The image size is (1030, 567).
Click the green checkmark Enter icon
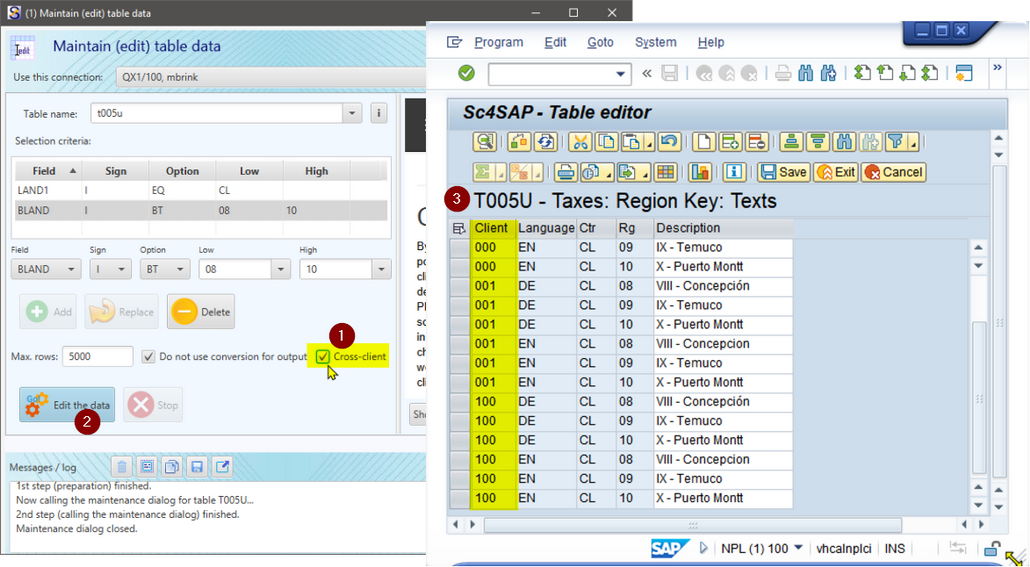click(466, 73)
